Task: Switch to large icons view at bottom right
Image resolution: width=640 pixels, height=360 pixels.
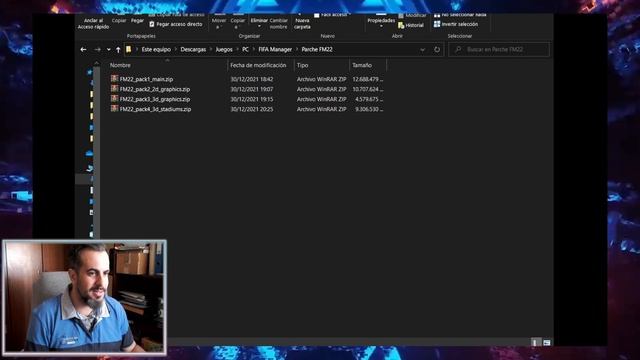Action: pos(547,342)
